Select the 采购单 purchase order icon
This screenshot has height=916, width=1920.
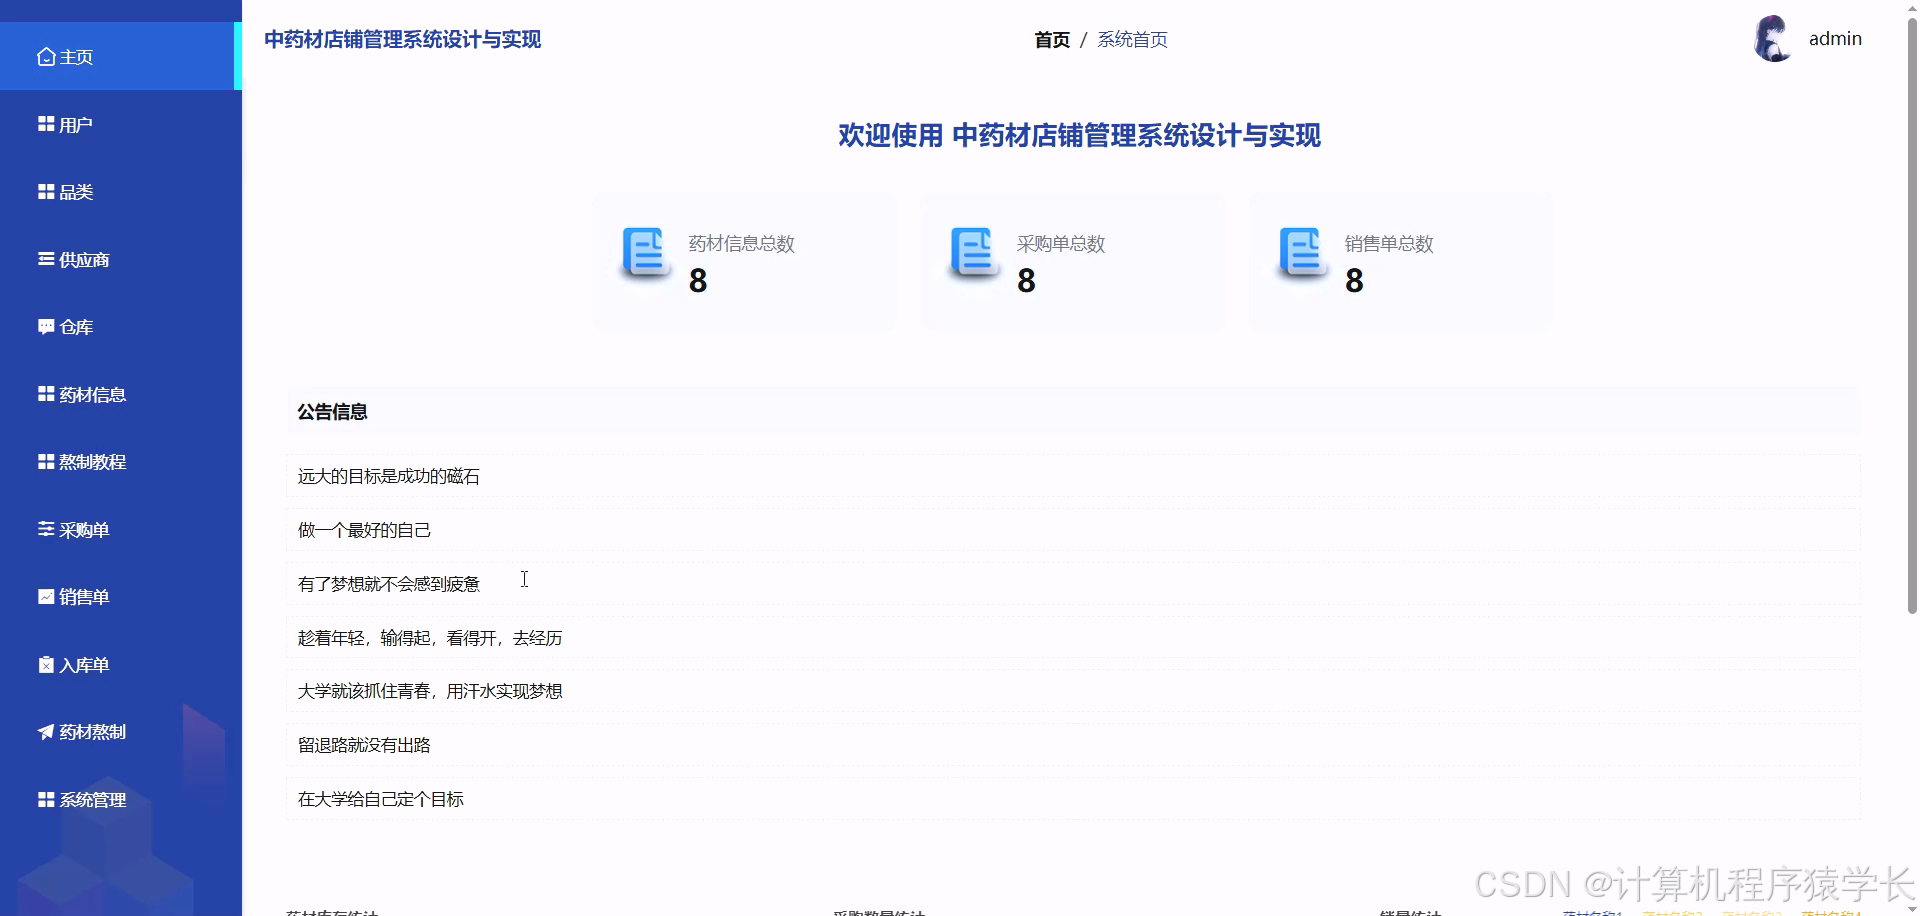point(44,529)
